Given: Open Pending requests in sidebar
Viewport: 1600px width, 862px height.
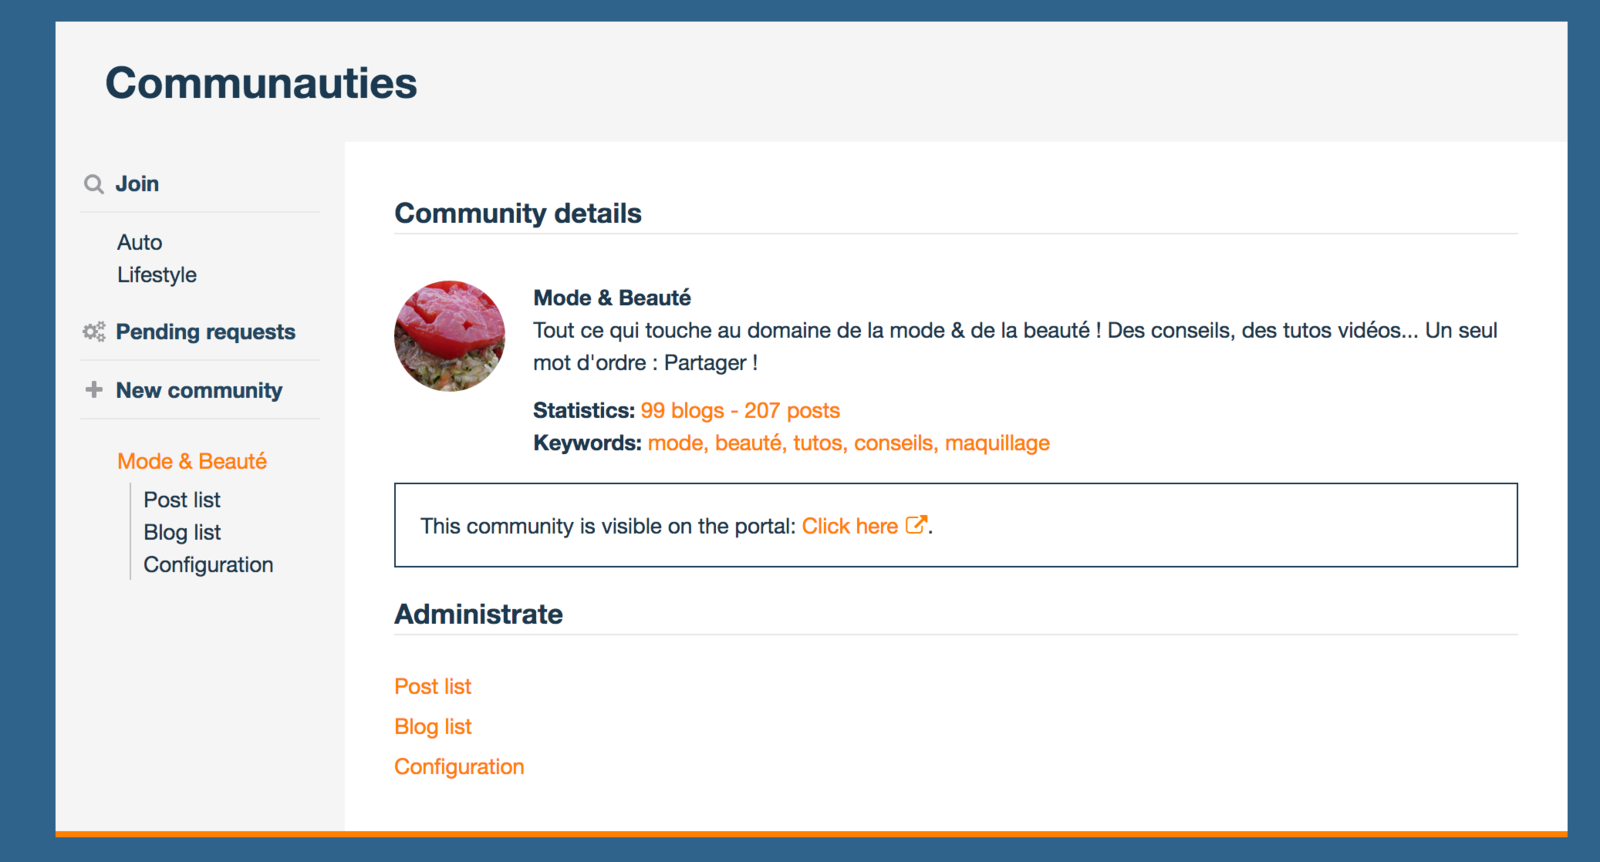Looking at the screenshot, I should click(x=205, y=332).
